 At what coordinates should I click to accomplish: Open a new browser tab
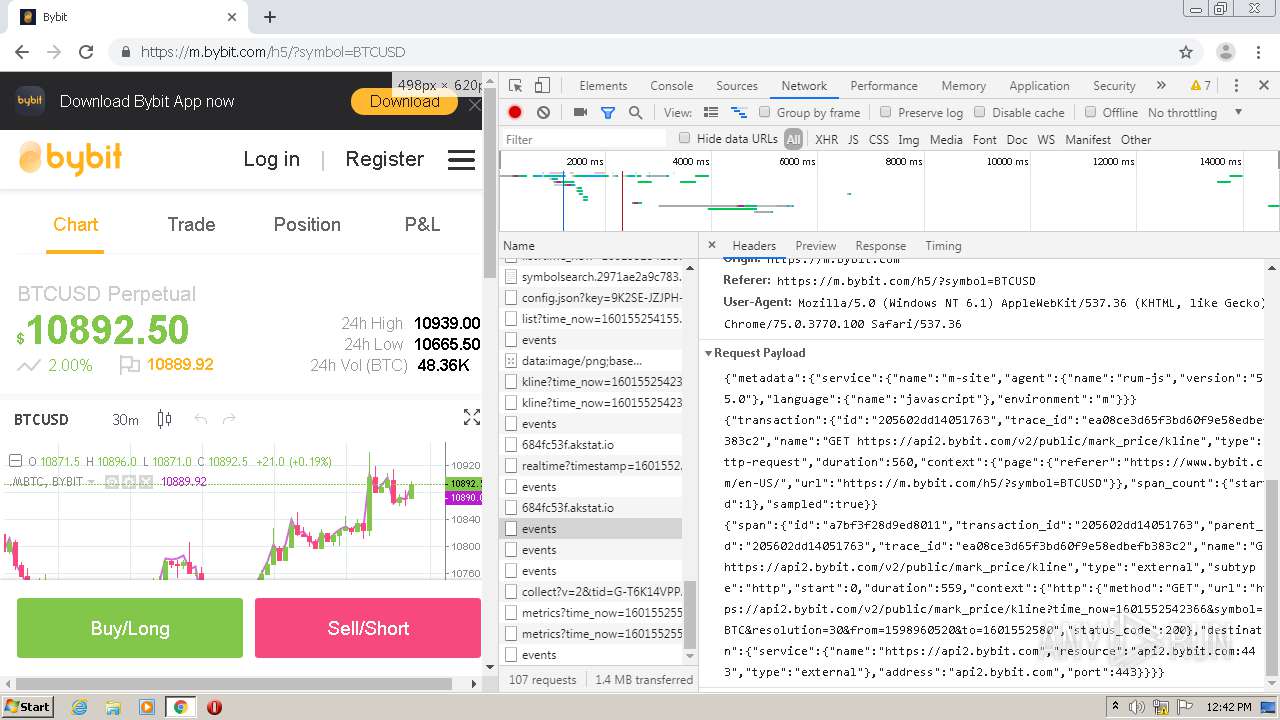270,17
